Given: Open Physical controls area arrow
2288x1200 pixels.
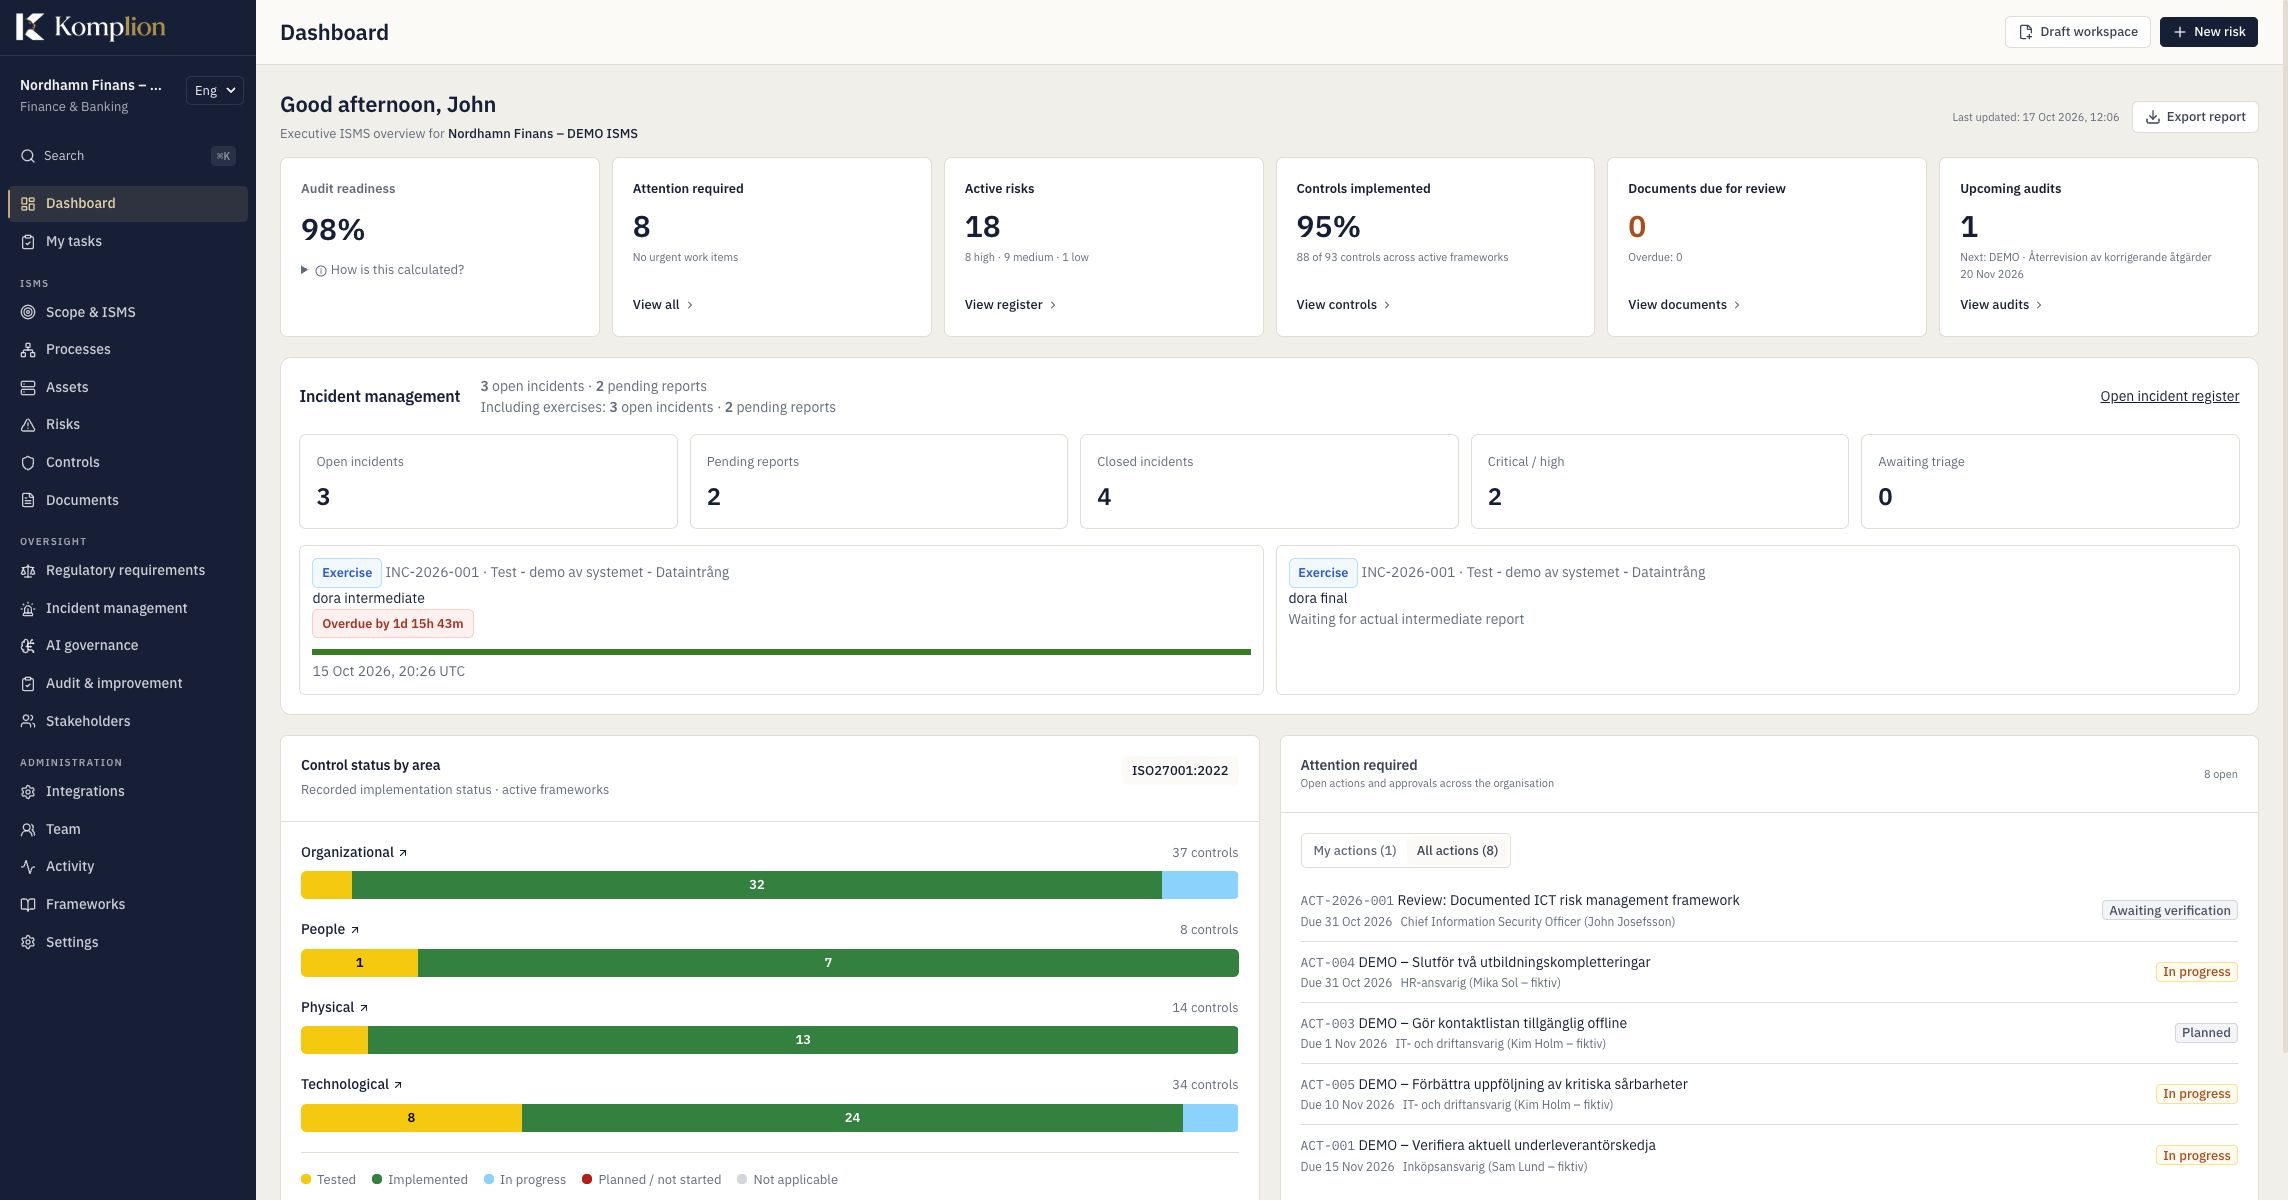Looking at the screenshot, I should (364, 1008).
